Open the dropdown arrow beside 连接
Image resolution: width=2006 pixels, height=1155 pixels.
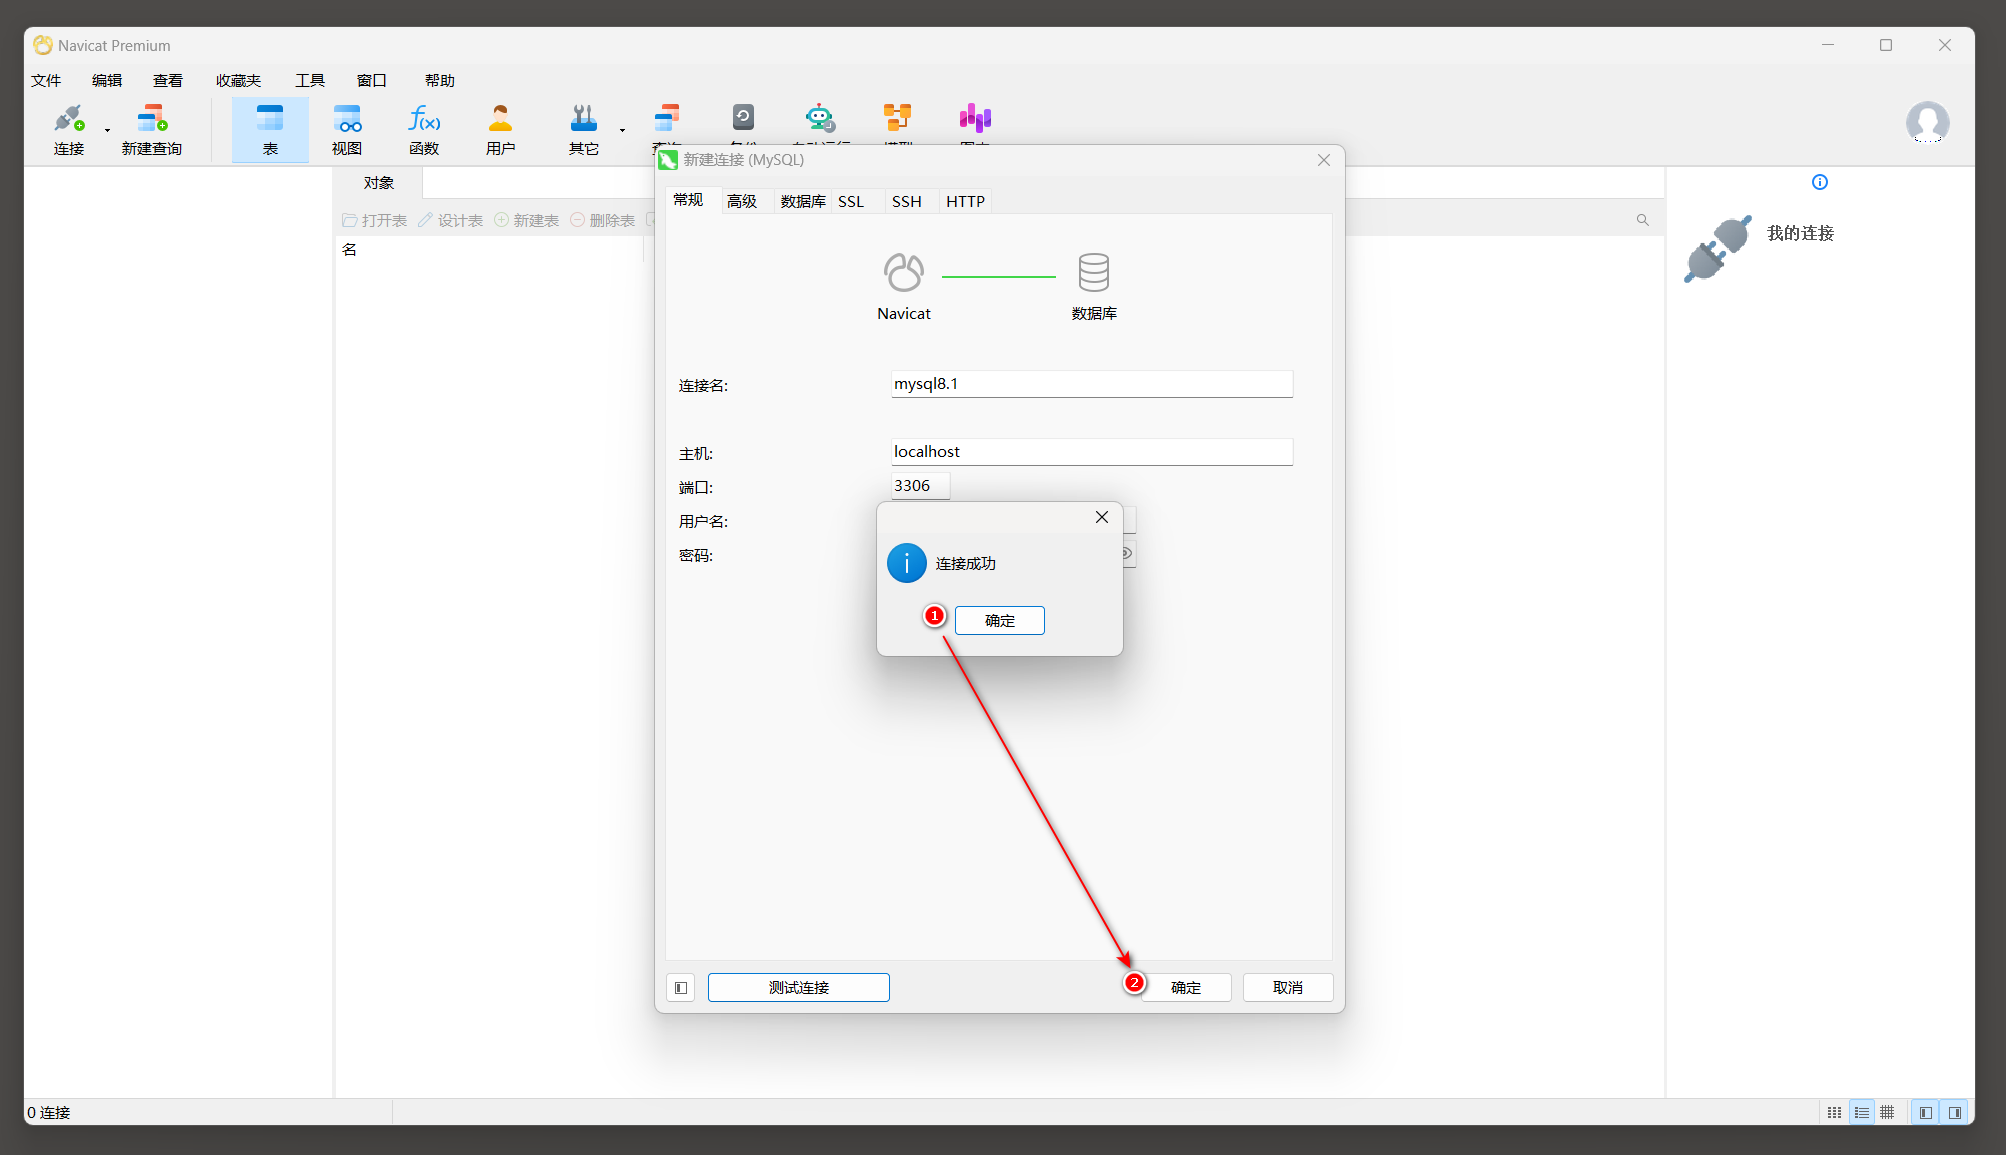point(107,130)
